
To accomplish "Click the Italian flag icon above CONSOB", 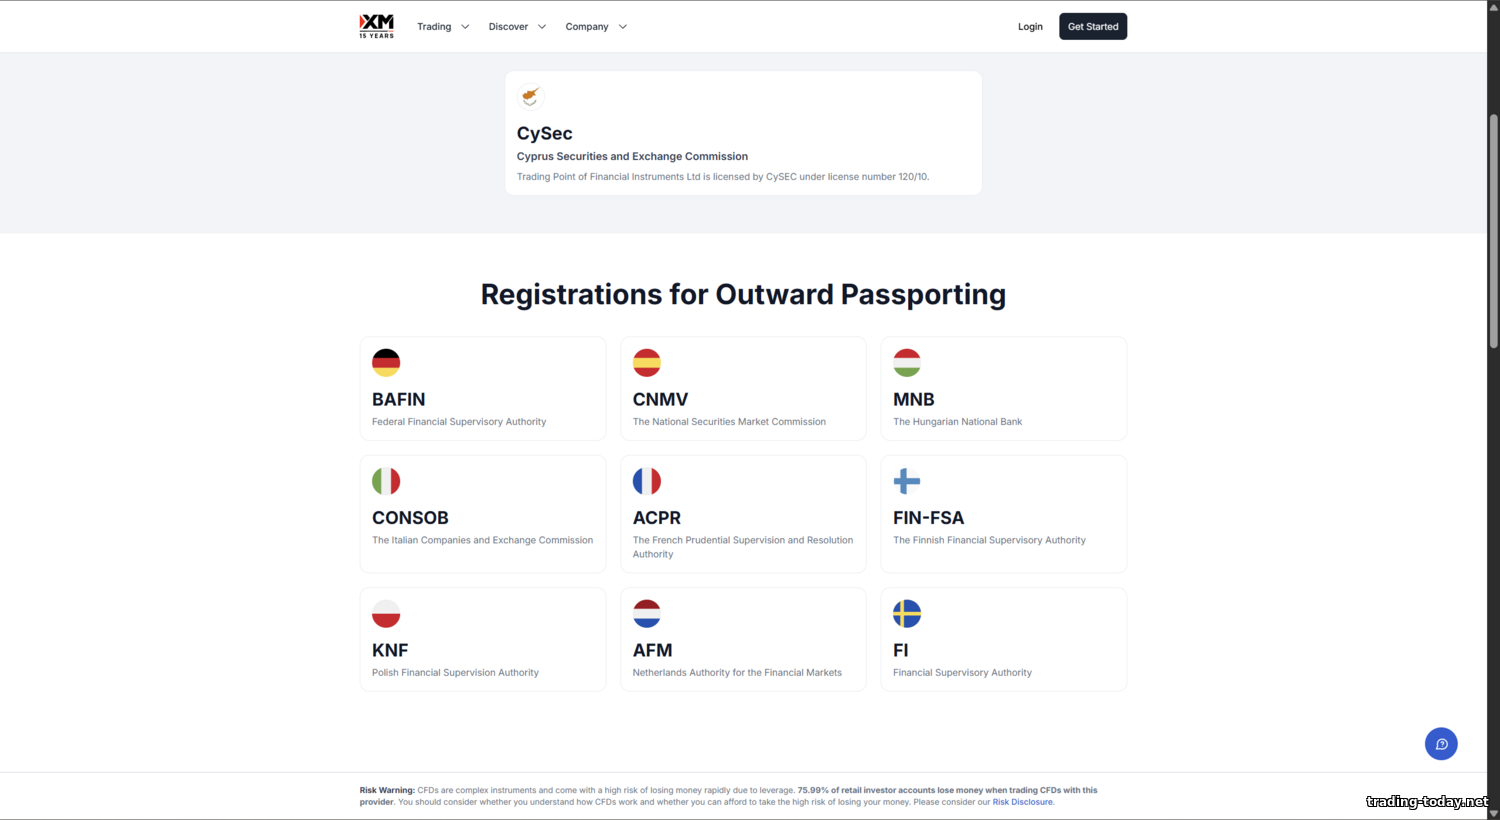I will [386, 481].
